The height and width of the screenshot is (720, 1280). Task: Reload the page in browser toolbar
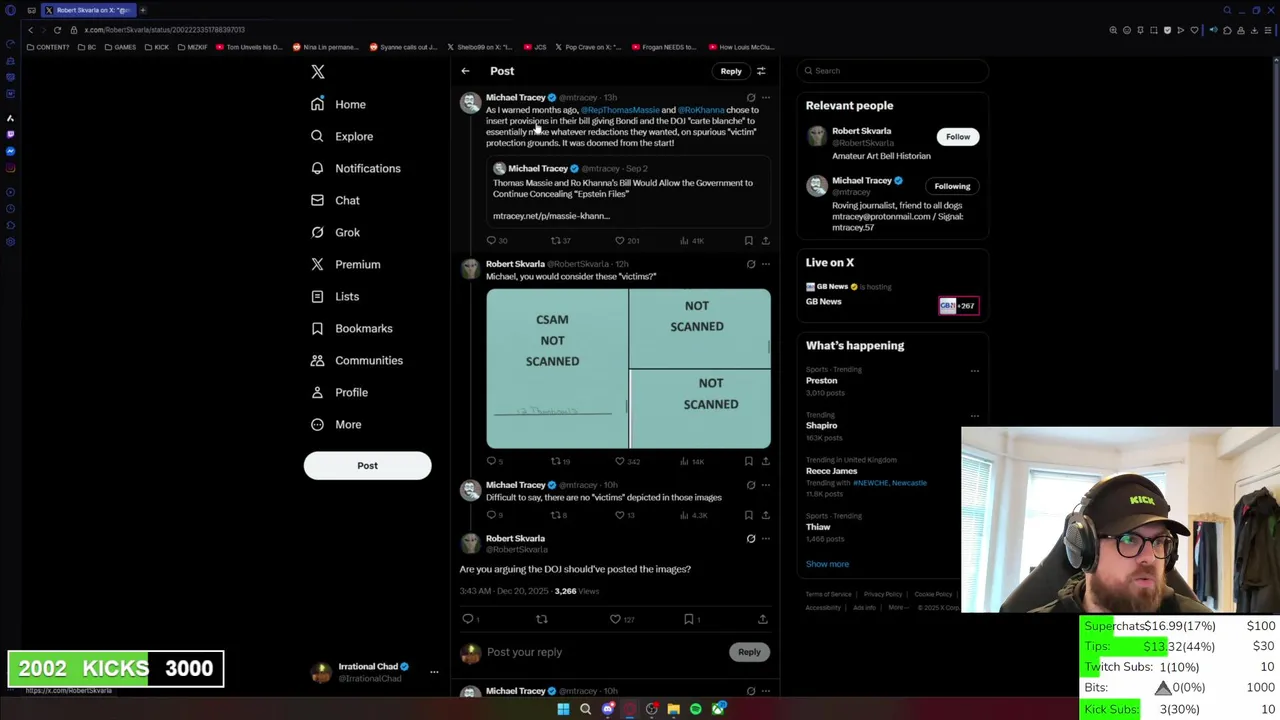(x=57, y=30)
